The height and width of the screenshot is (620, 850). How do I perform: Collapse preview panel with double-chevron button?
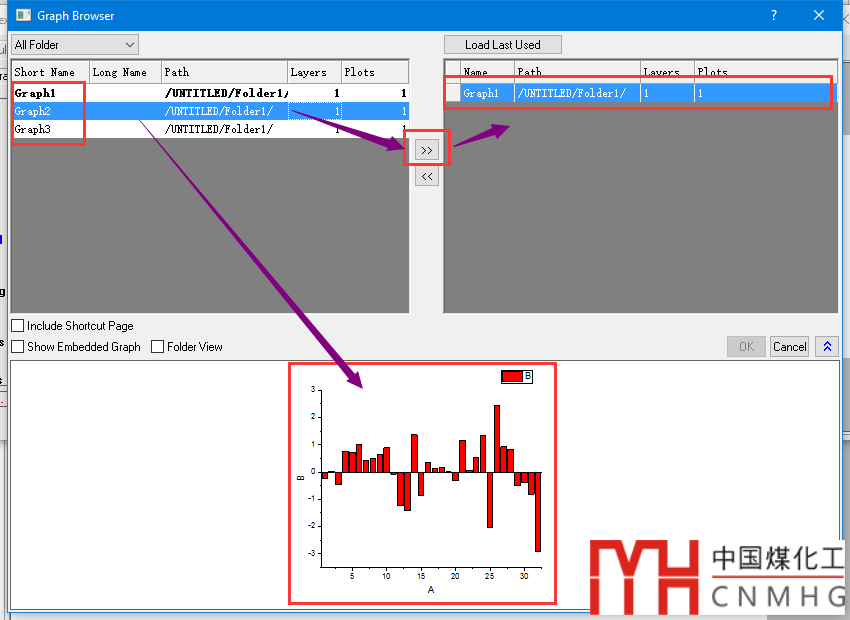pos(827,347)
